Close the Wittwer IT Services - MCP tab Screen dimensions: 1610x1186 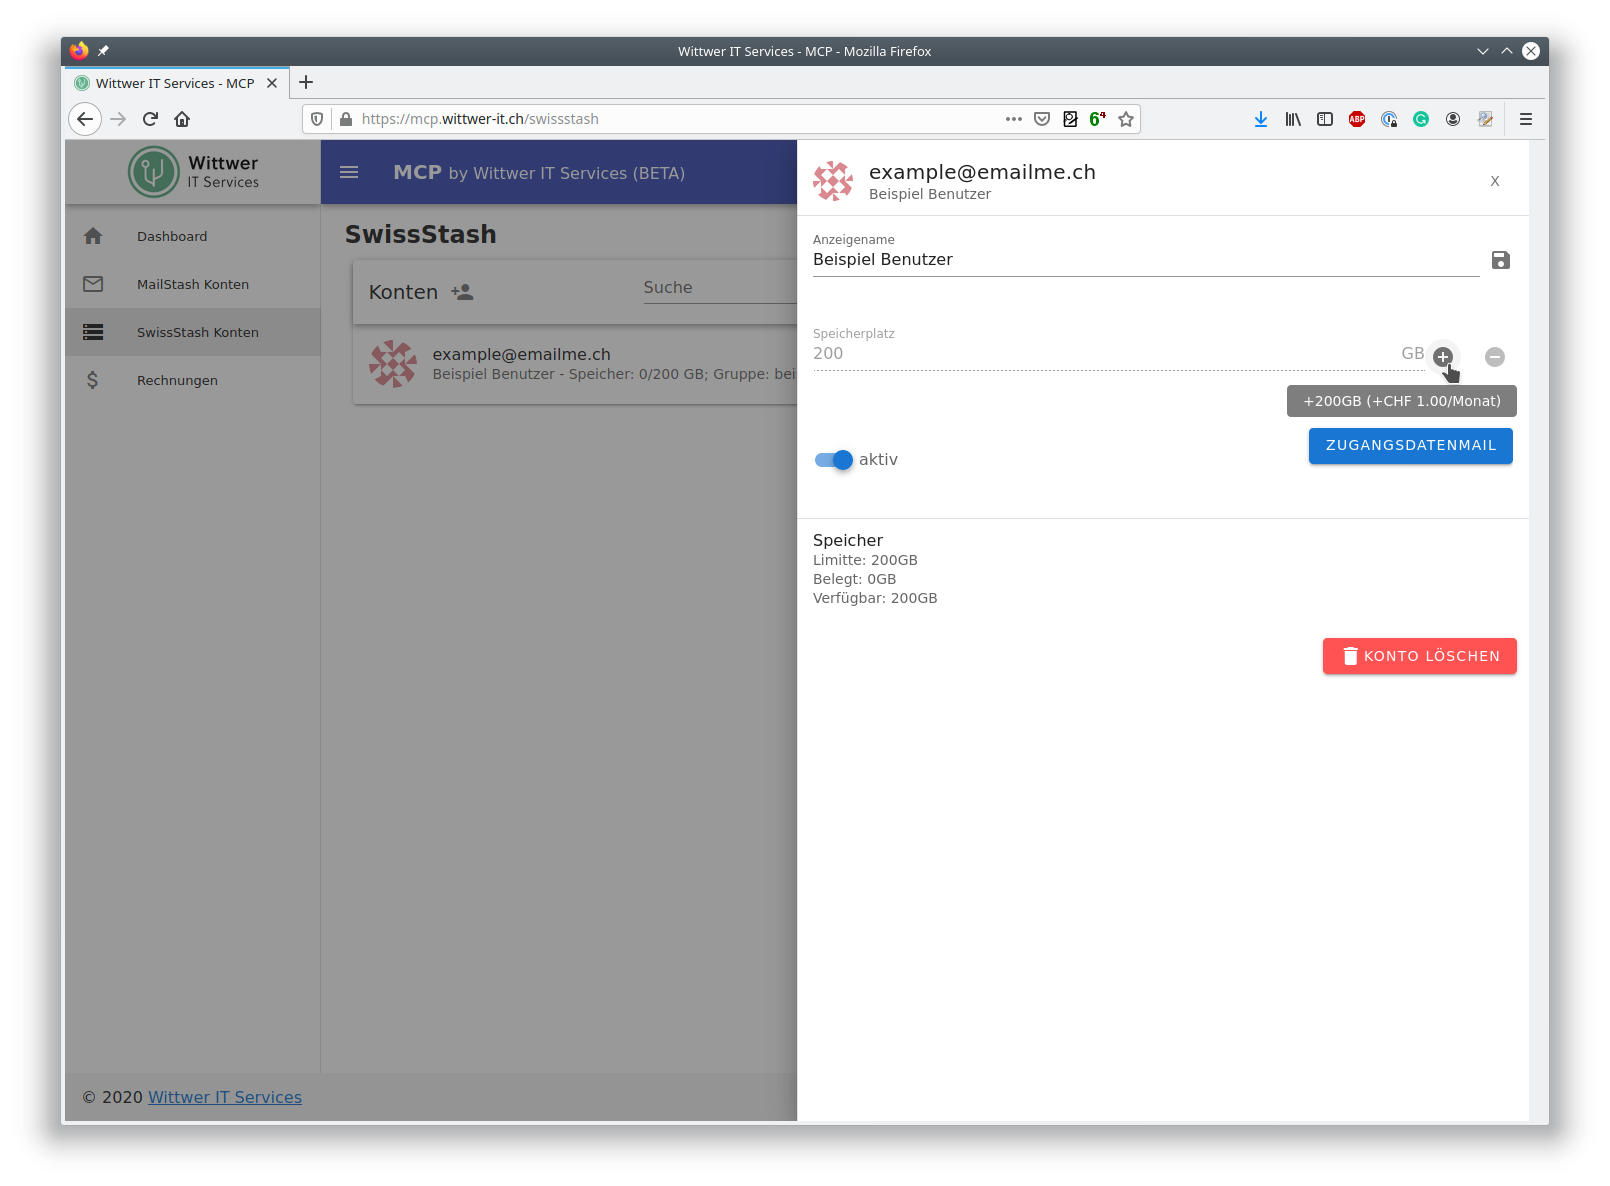272,83
